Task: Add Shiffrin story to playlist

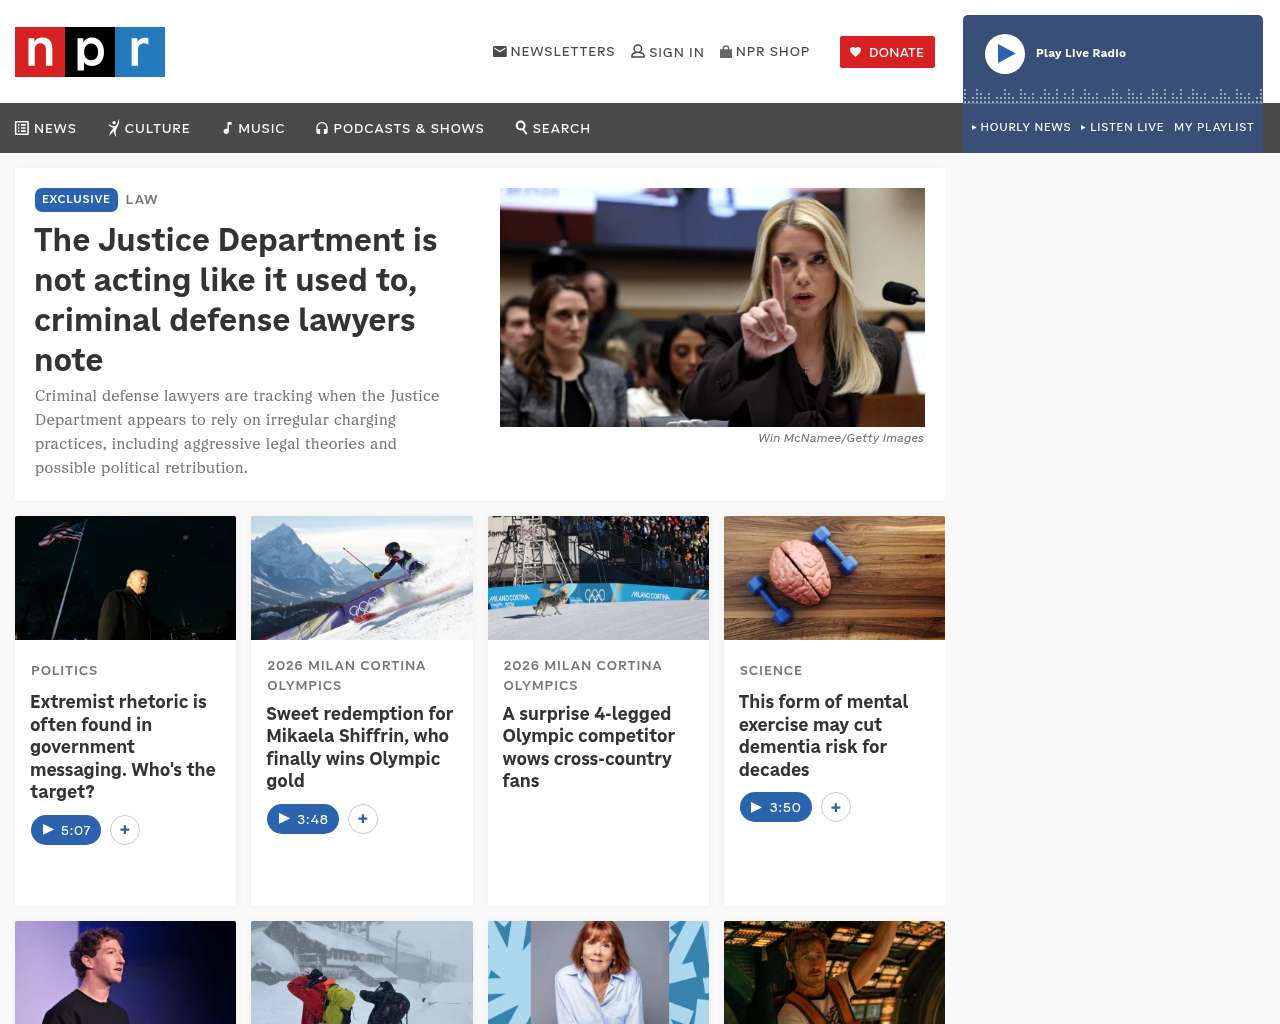Action: tap(363, 819)
